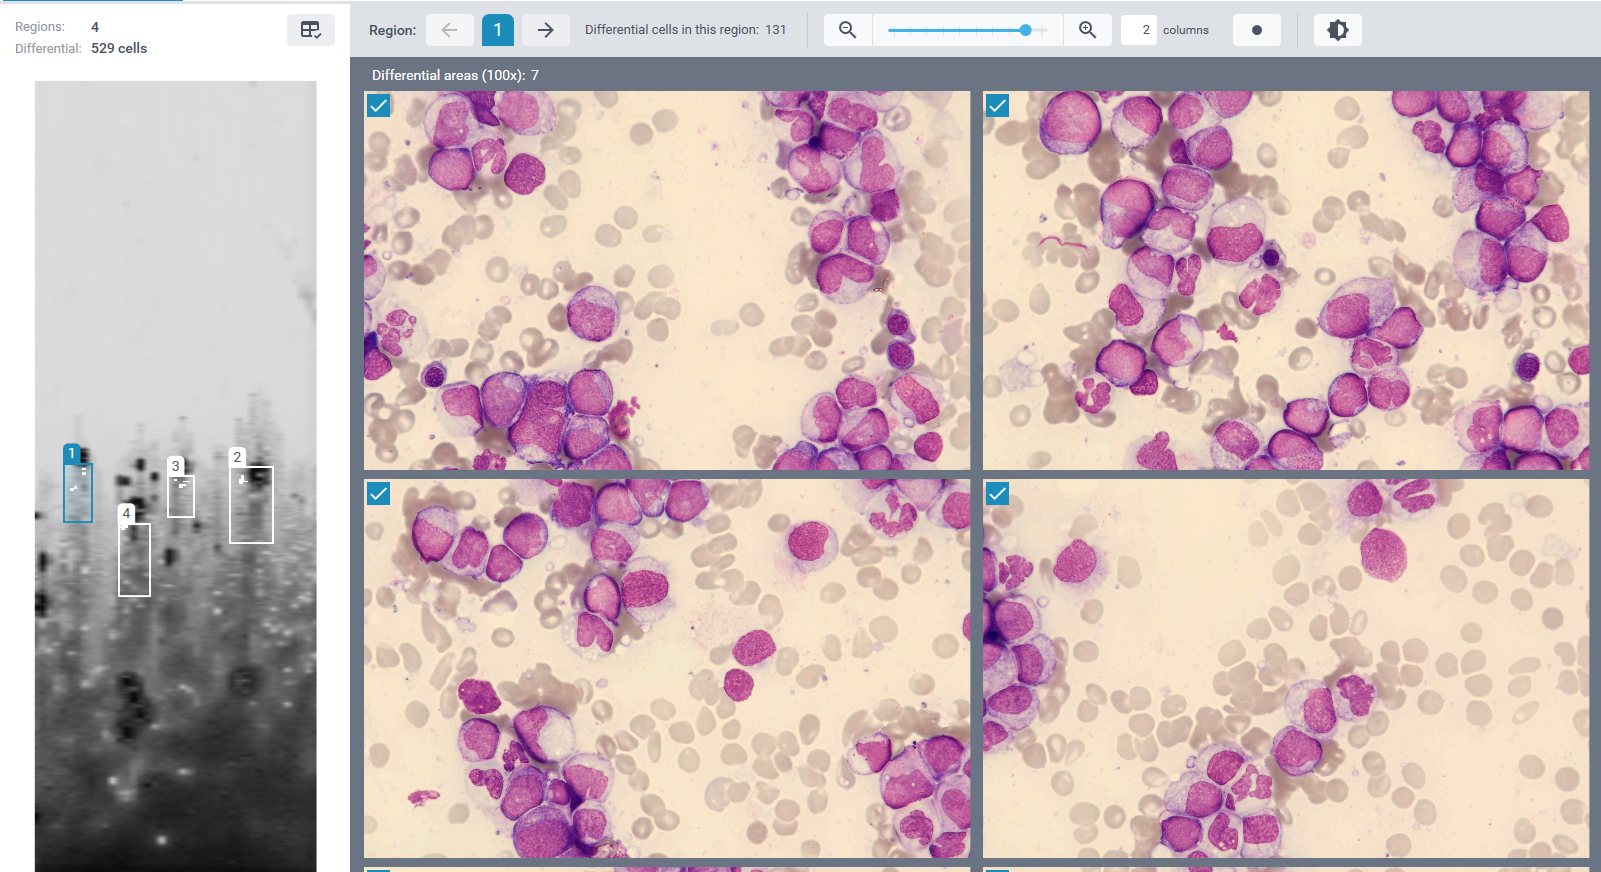Click the 'Regions:' label

pos(40,27)
